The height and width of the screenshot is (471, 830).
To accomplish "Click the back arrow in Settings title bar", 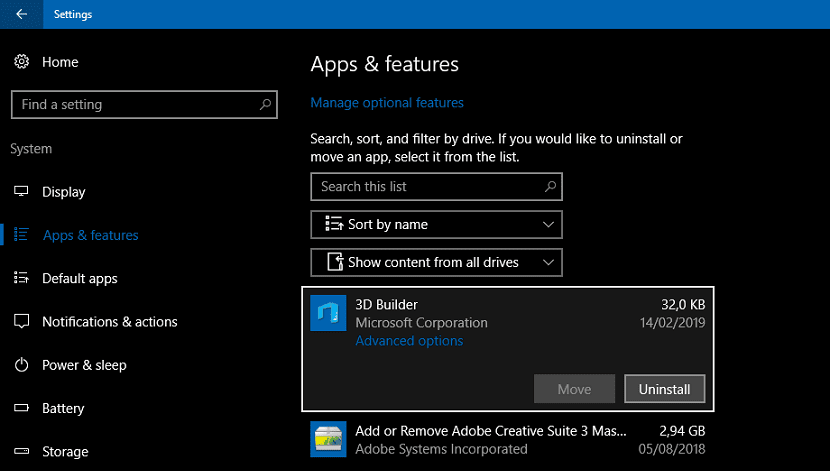I will pos(21,14).
